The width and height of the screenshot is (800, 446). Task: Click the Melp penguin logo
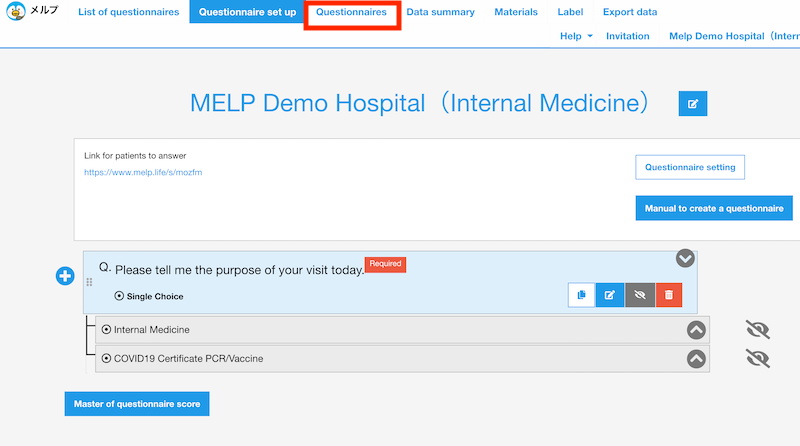(x=16, y=11)
